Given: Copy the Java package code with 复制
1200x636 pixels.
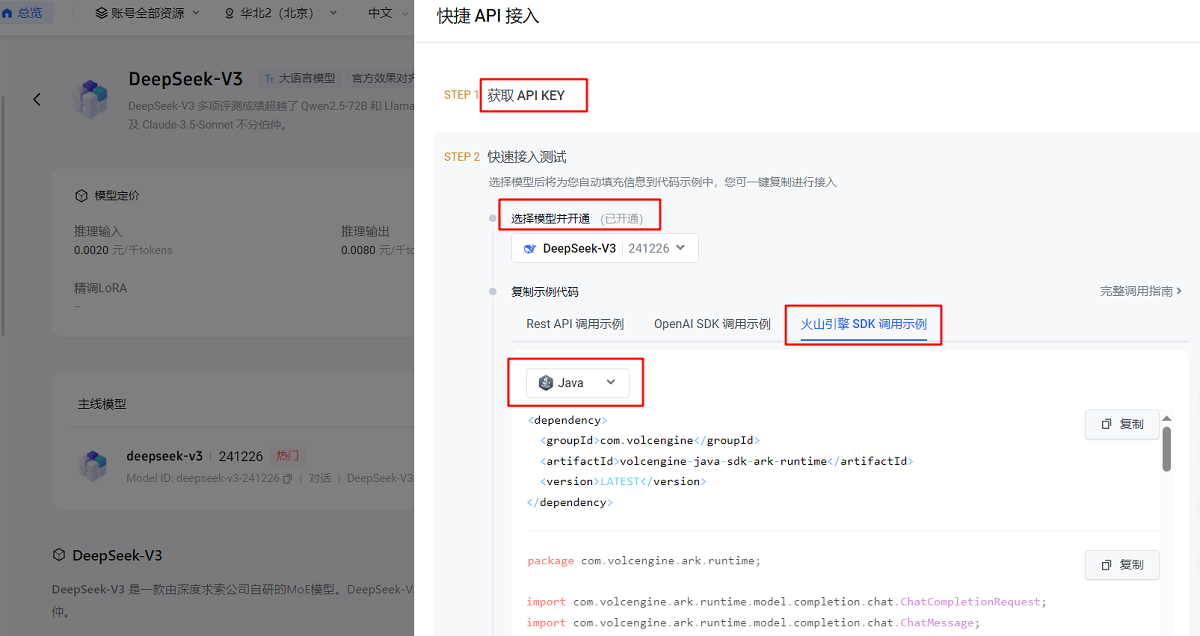Looking at the screenshot, I should point(1122,565).
